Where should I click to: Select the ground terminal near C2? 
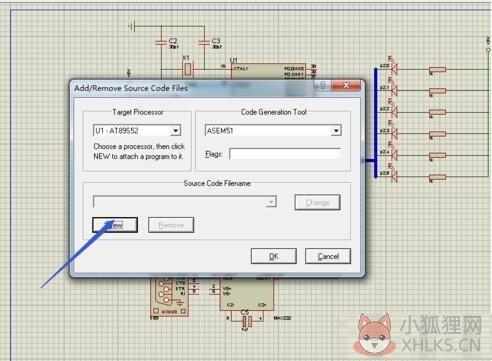point(132,26)
